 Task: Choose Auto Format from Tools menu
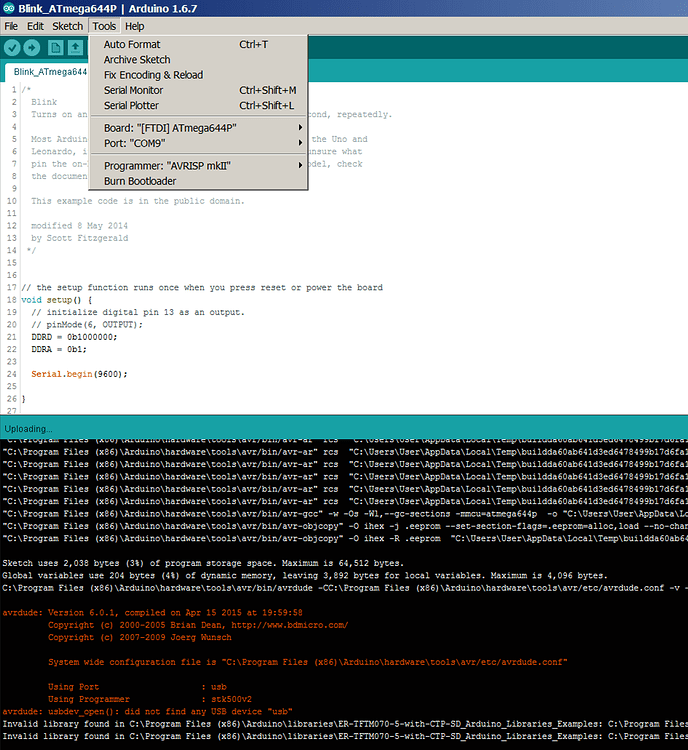(x=198, y=44)
